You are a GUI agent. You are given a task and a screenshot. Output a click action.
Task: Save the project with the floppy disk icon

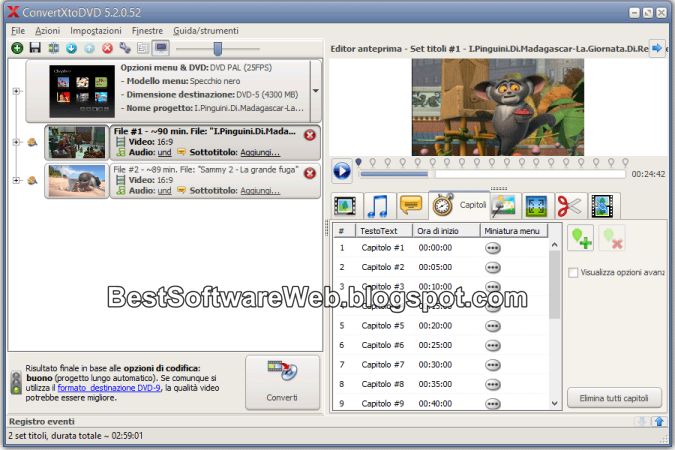pyautogui.click(x=35, y=48)
